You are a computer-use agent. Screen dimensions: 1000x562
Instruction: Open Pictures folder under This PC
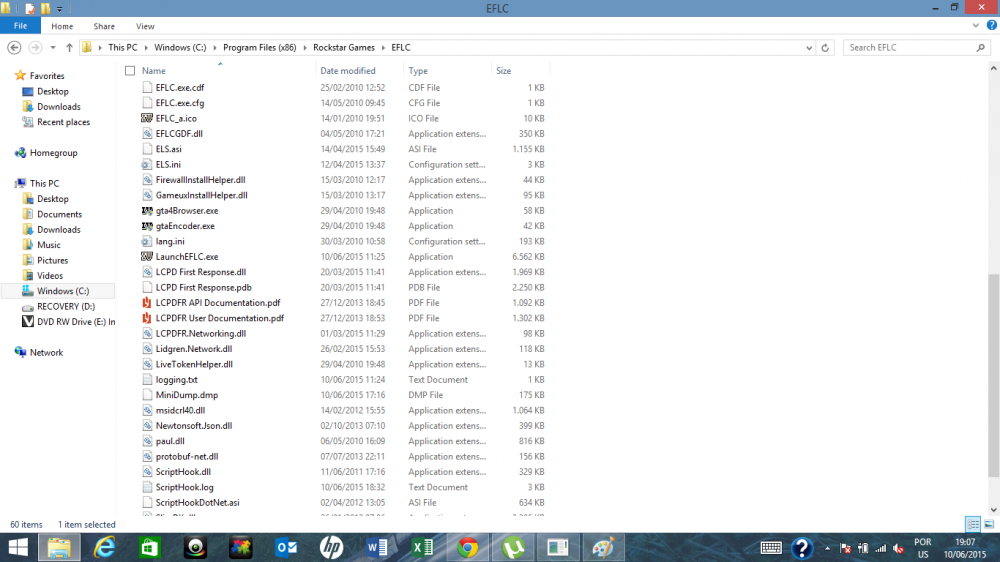[x=52, y=260]
